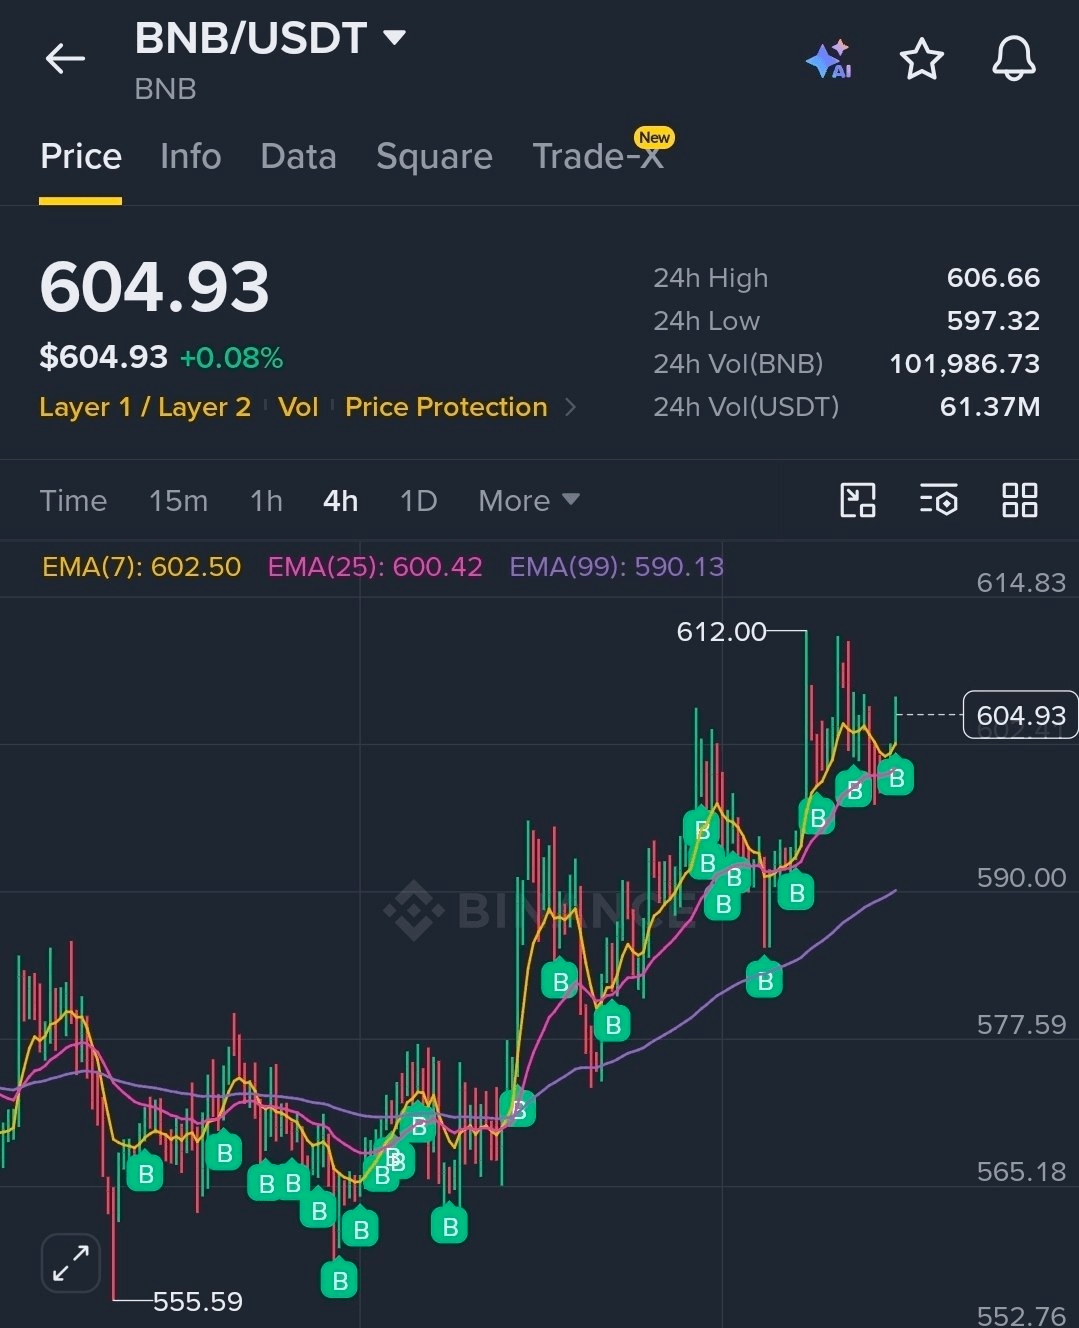
Task: Go back with the left arrow icon
Action: point(65,59)
